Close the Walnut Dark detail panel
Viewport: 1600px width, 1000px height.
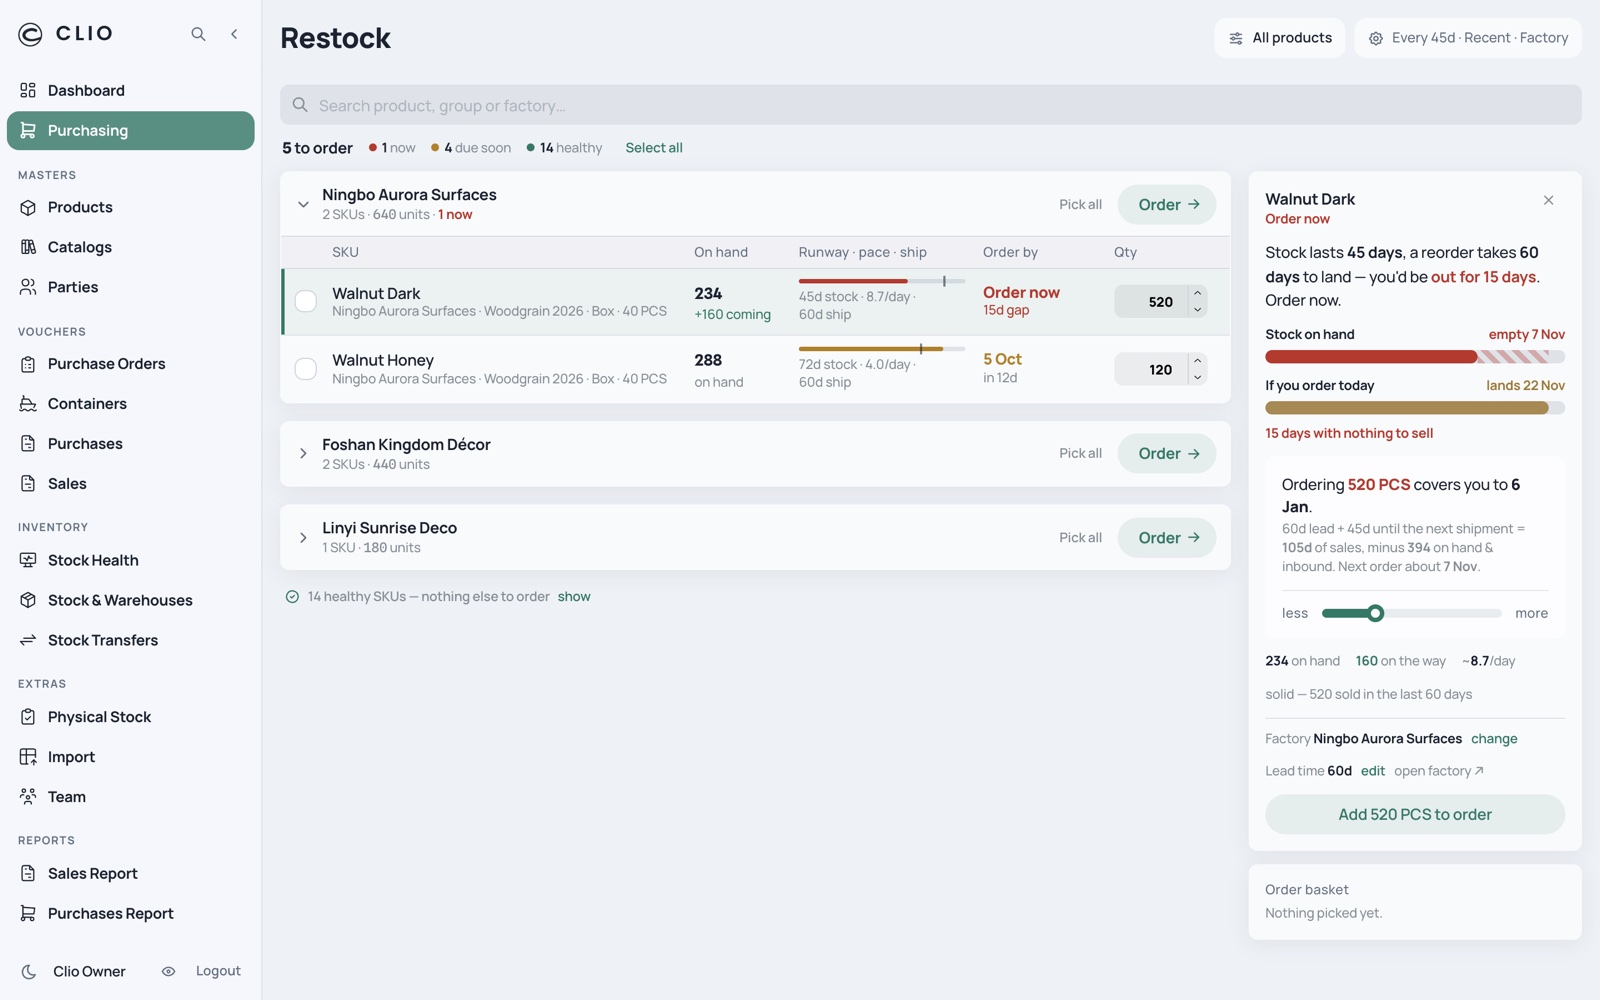[1548, 200]
